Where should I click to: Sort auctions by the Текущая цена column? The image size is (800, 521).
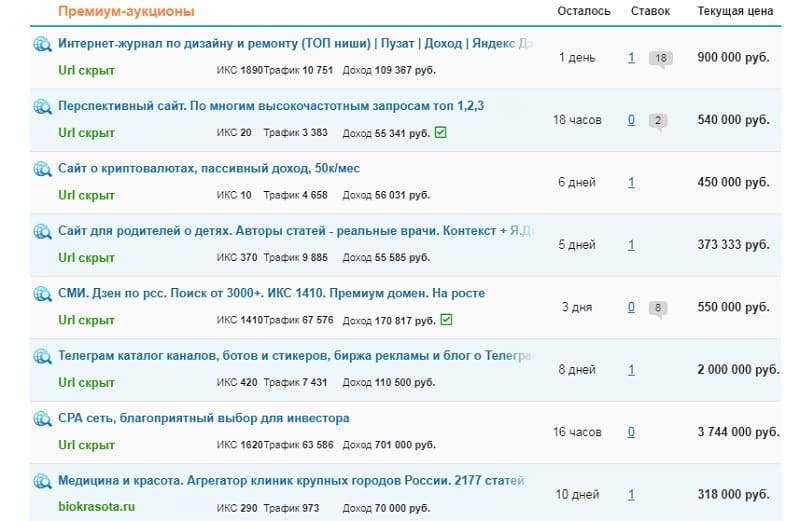point(735,11)
